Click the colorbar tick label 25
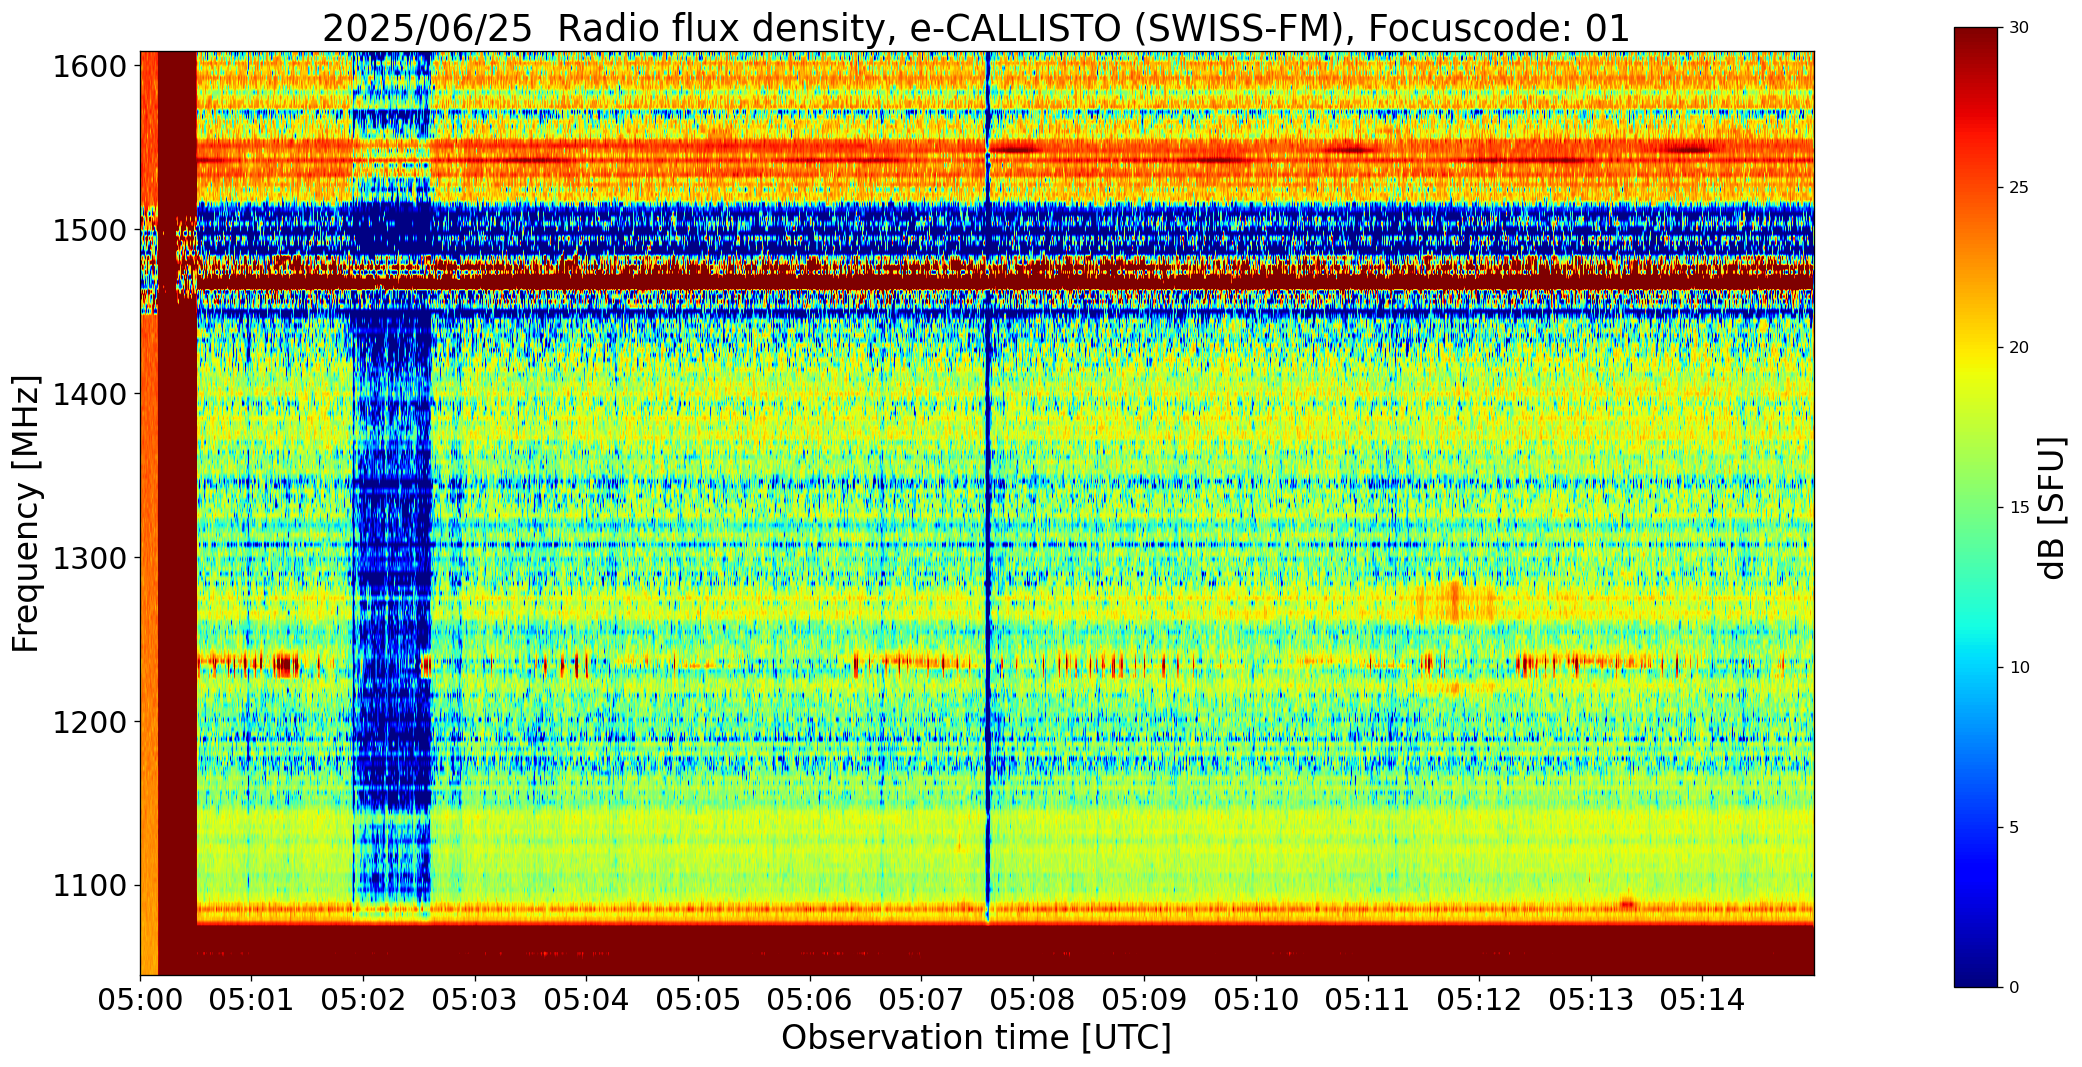Screen dimensions: 2082x1067 (2019, 188)
